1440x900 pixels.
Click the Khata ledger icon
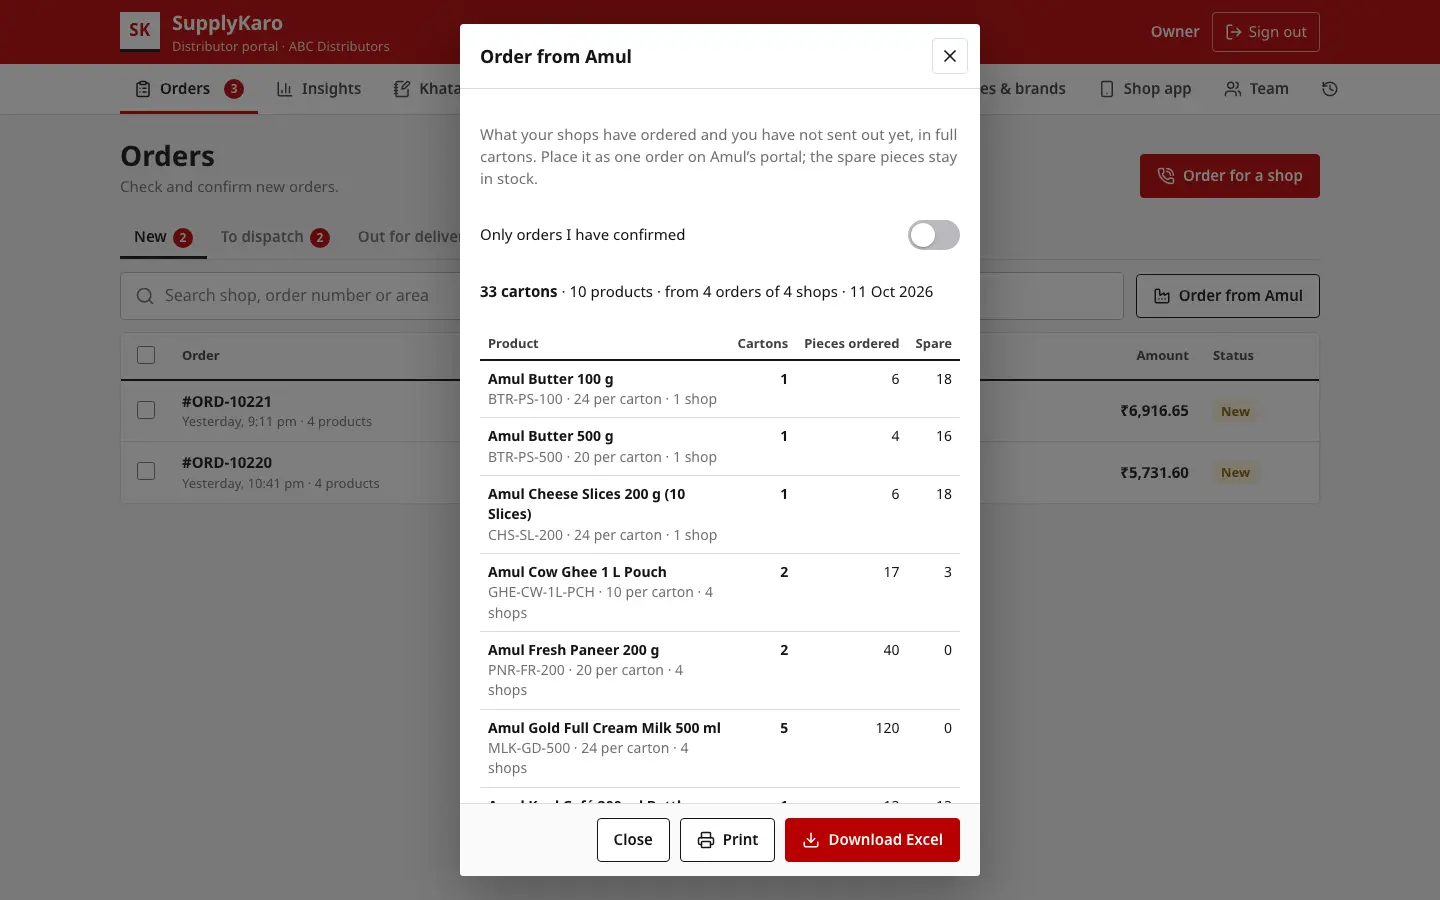click(402, 89)
